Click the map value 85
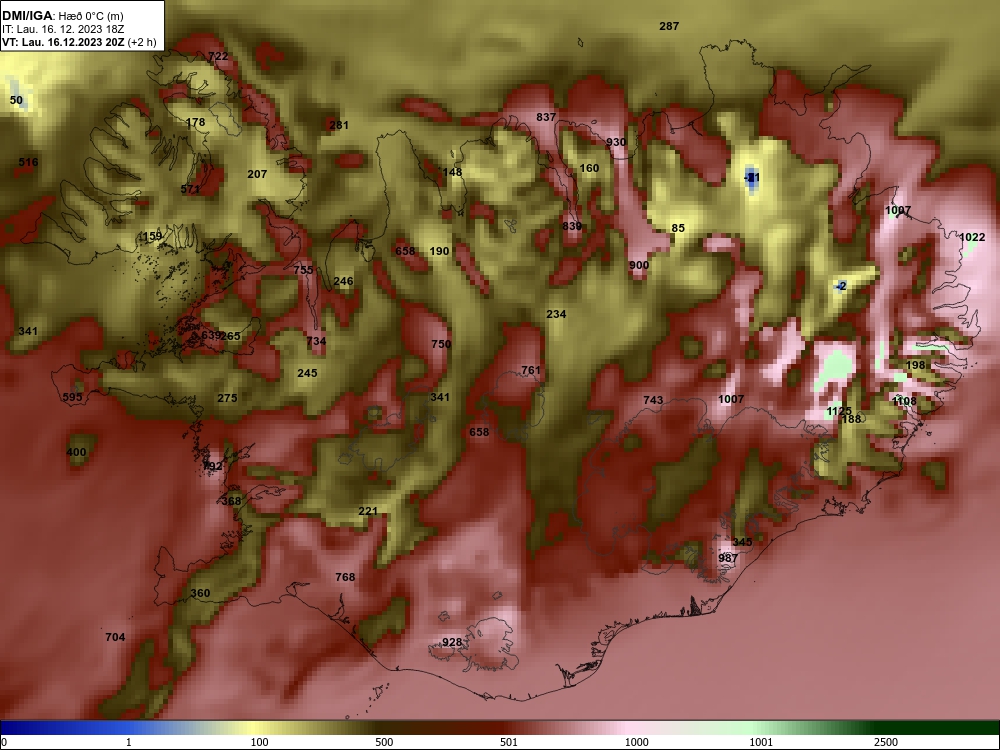The height and width of the screenshot is (750, 1000). 678,228
